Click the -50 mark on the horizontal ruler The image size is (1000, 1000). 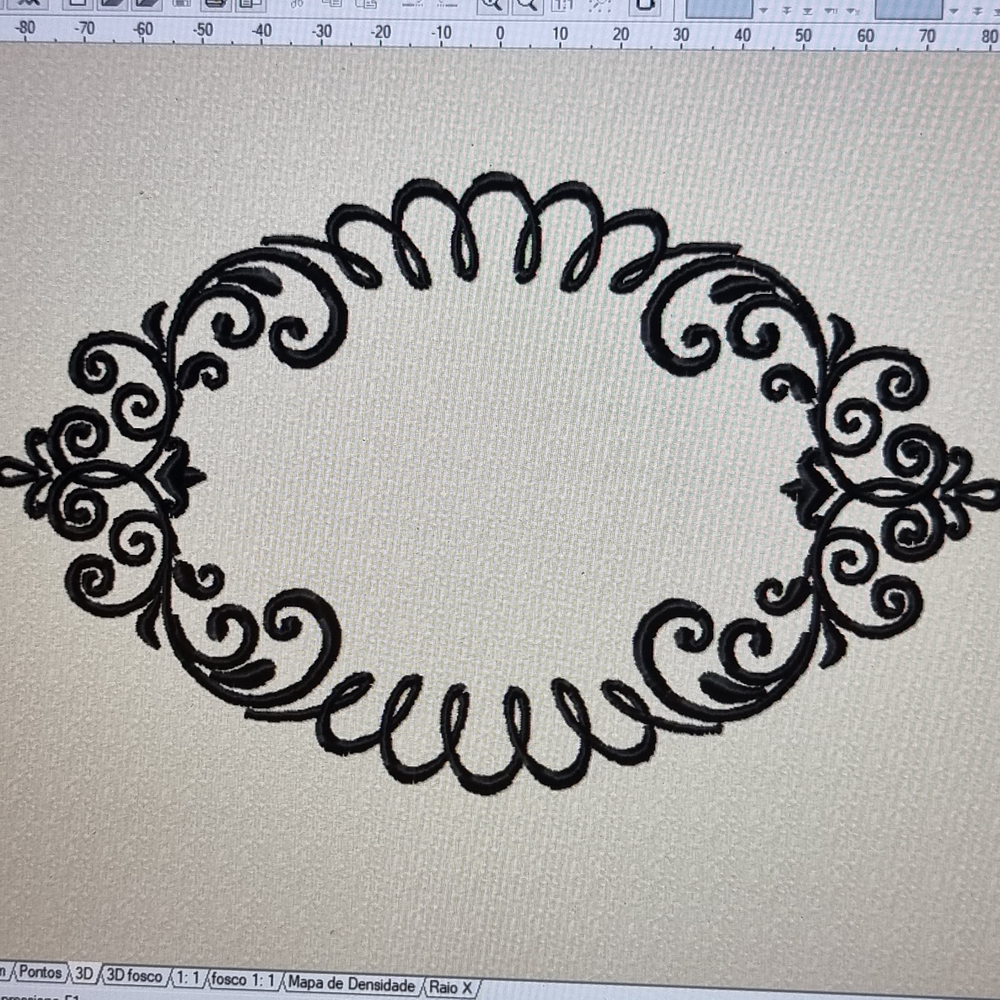click(x=203, y=30)
